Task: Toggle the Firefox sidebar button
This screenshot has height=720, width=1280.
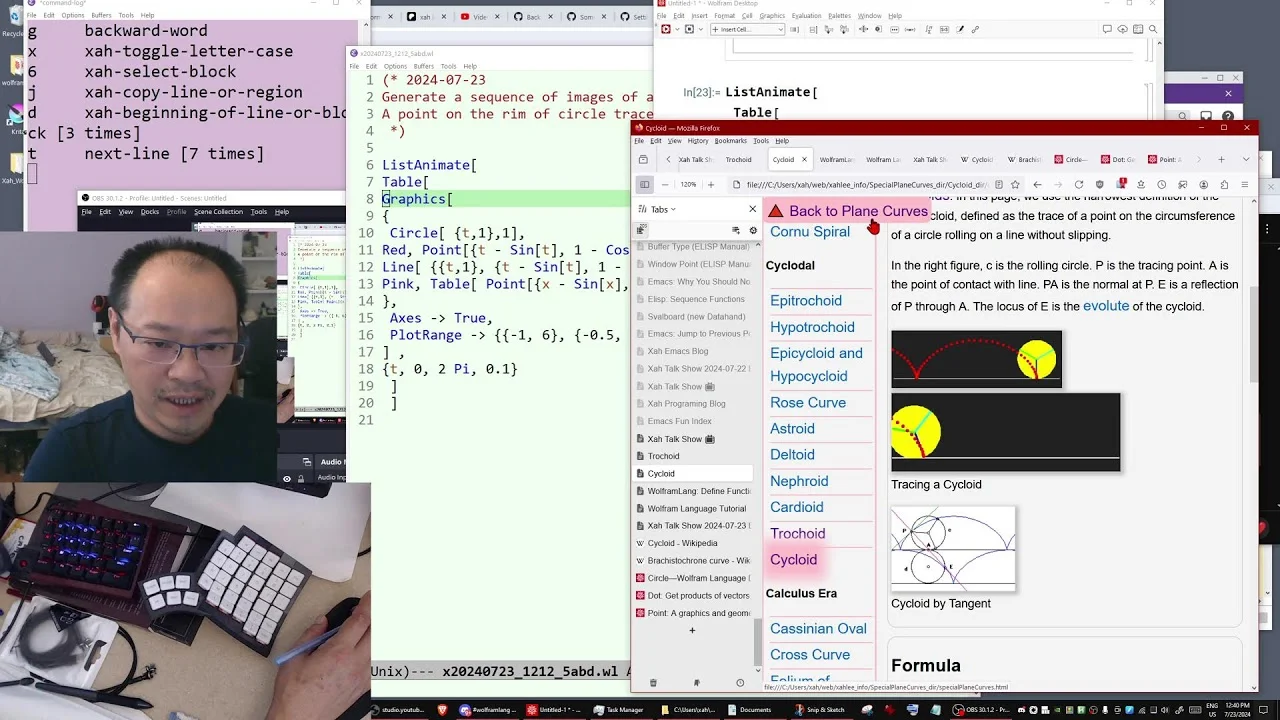Action: click(x=644, y=185)
